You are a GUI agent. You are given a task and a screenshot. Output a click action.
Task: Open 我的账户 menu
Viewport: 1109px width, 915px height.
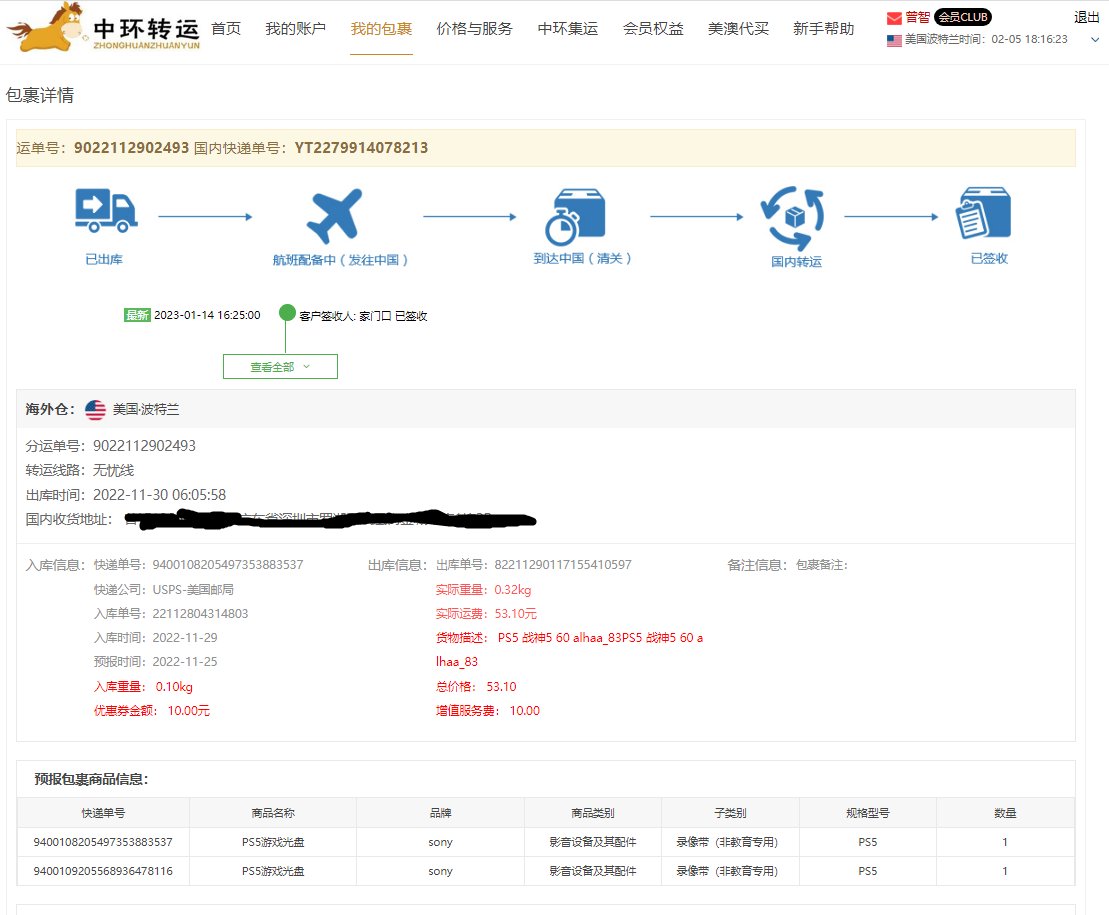pos(296,28)
